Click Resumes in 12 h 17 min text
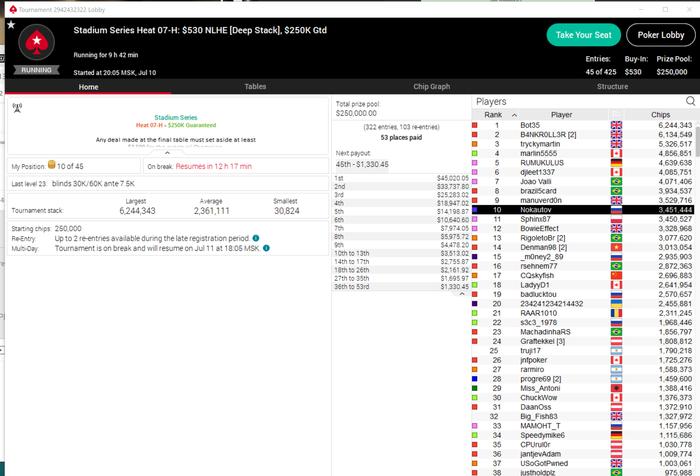 click(213, 166)
